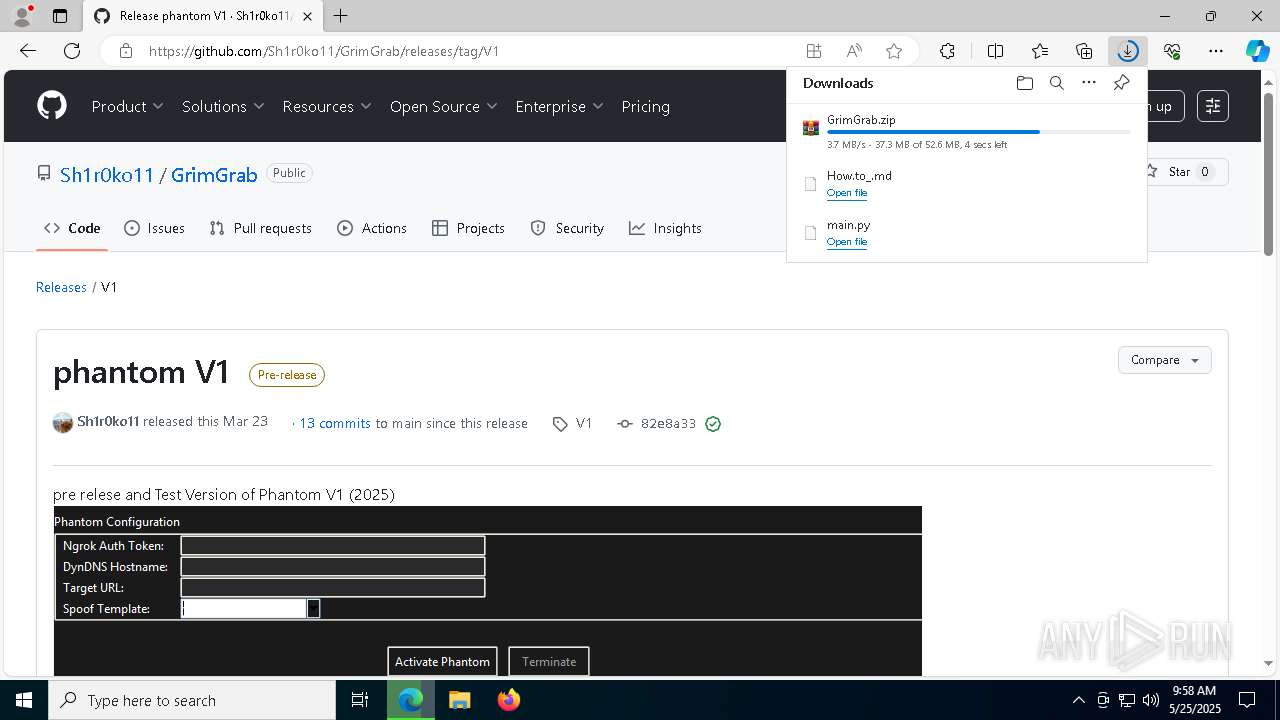Click Open file under How.to_.md
This screenshot has height=720, width=1280.
click(847, 193)
